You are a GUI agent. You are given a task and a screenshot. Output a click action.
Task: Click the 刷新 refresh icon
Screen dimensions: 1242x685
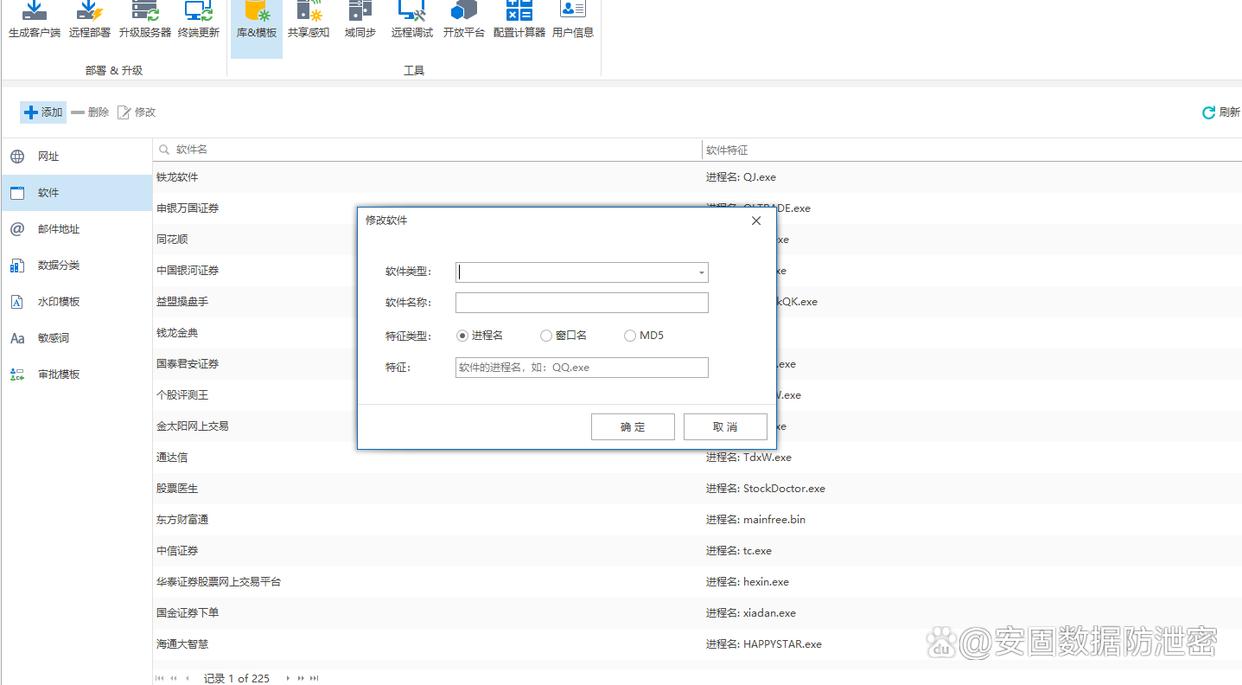tap(1209, 113)
